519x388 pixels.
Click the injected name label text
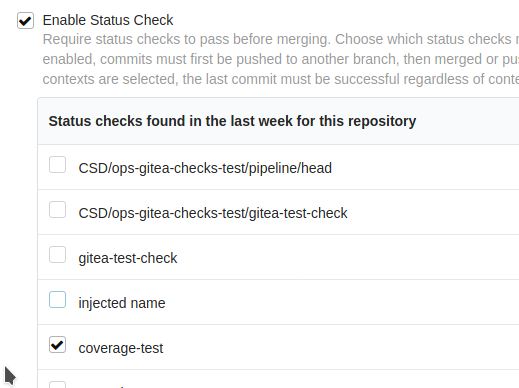point(122,303)
